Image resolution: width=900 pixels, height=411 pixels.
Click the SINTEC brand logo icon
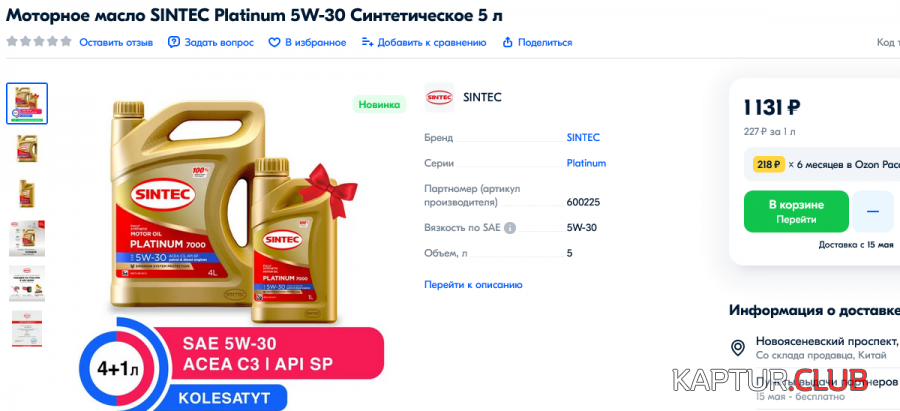[x=439, y=98]
